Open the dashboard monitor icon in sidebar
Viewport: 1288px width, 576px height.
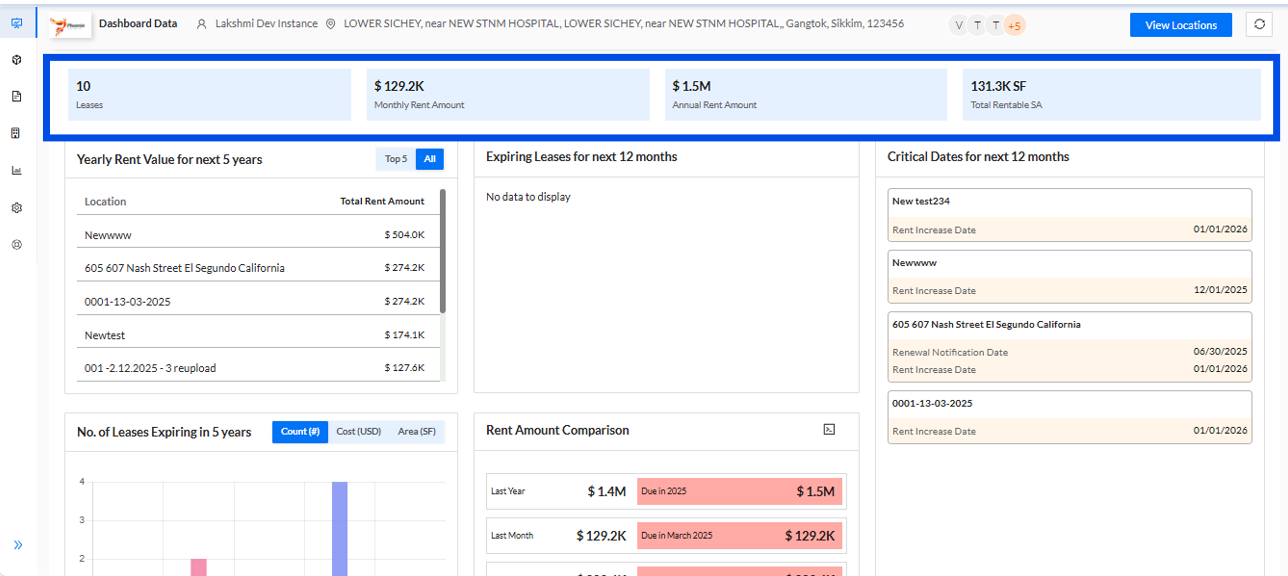click(17, 23)
